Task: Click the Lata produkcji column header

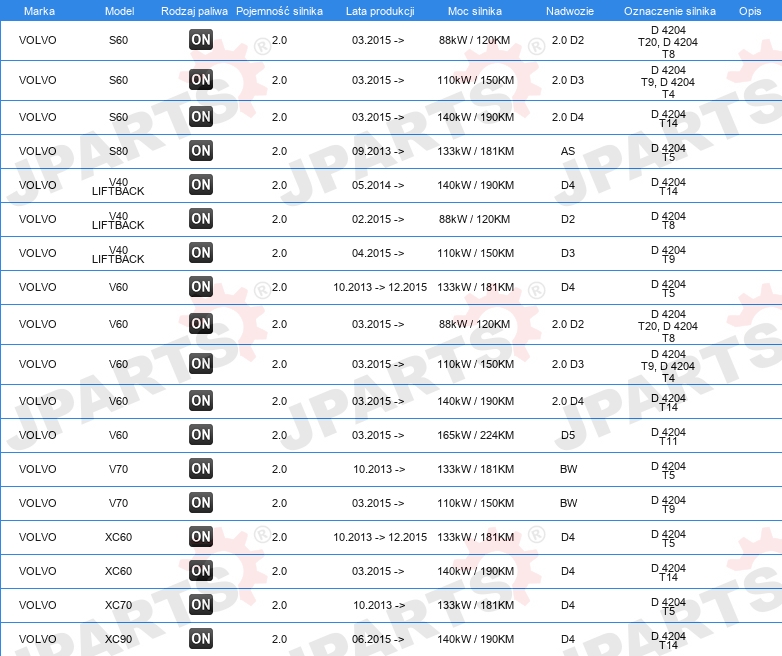Action: point(380,11)
